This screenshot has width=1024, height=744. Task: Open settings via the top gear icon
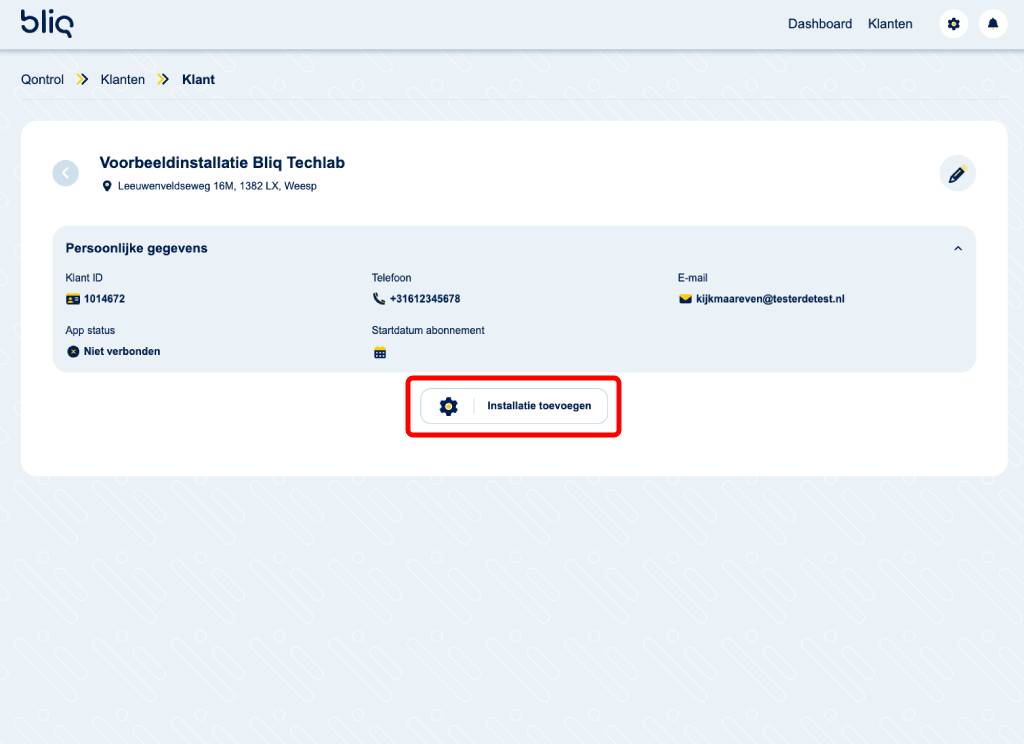pos(953,24)
